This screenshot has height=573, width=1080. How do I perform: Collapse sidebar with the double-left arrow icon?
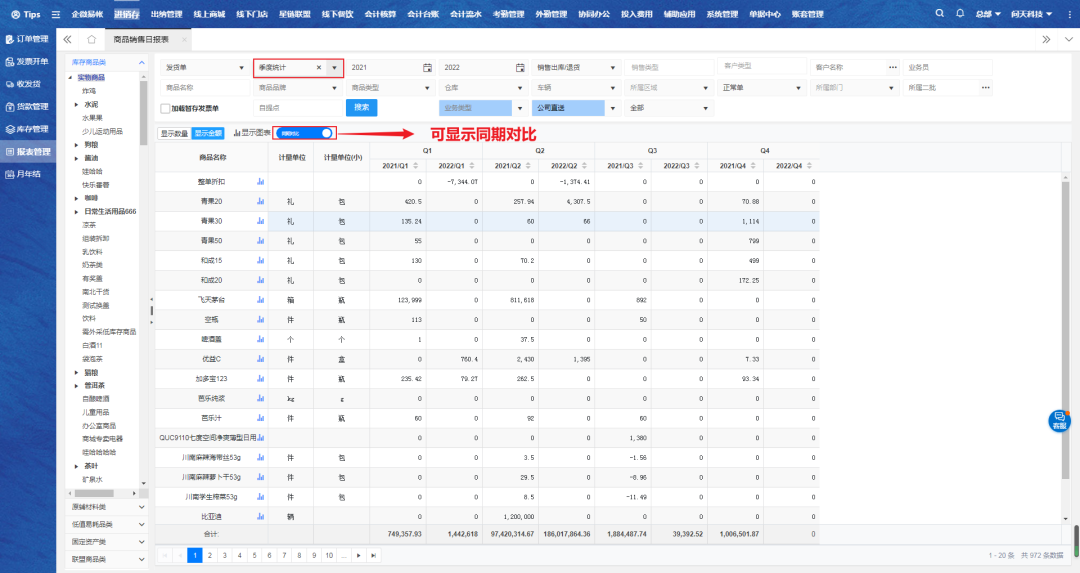pos(67,39)
